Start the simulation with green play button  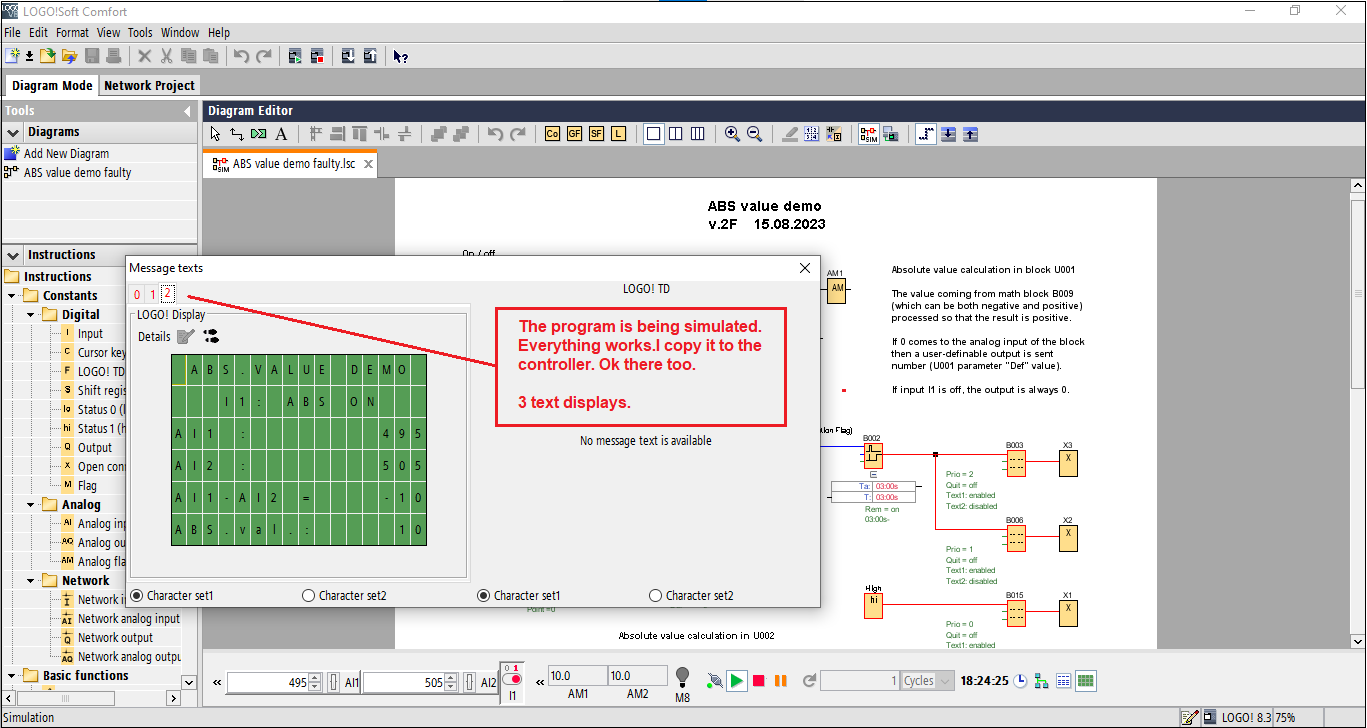[736, 681]
